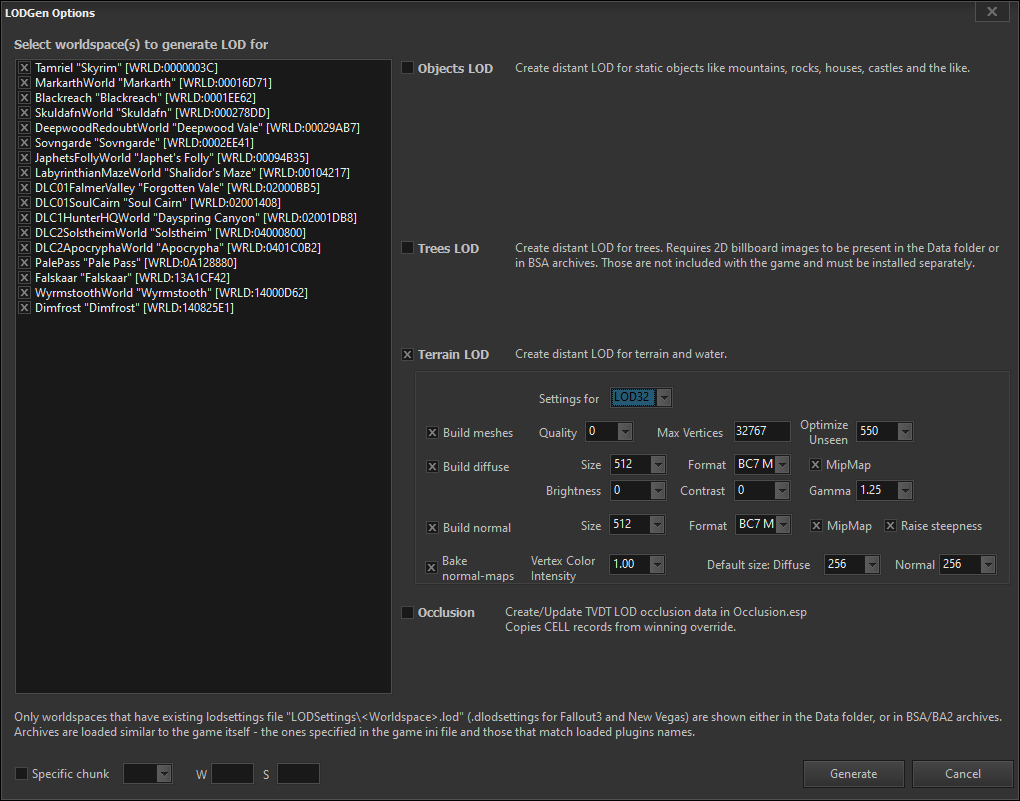Select the DLC2SolstheimWorld [WRLD:04000800] row text
Viewport: 1020px width, 801px height.
coord(170,232)
